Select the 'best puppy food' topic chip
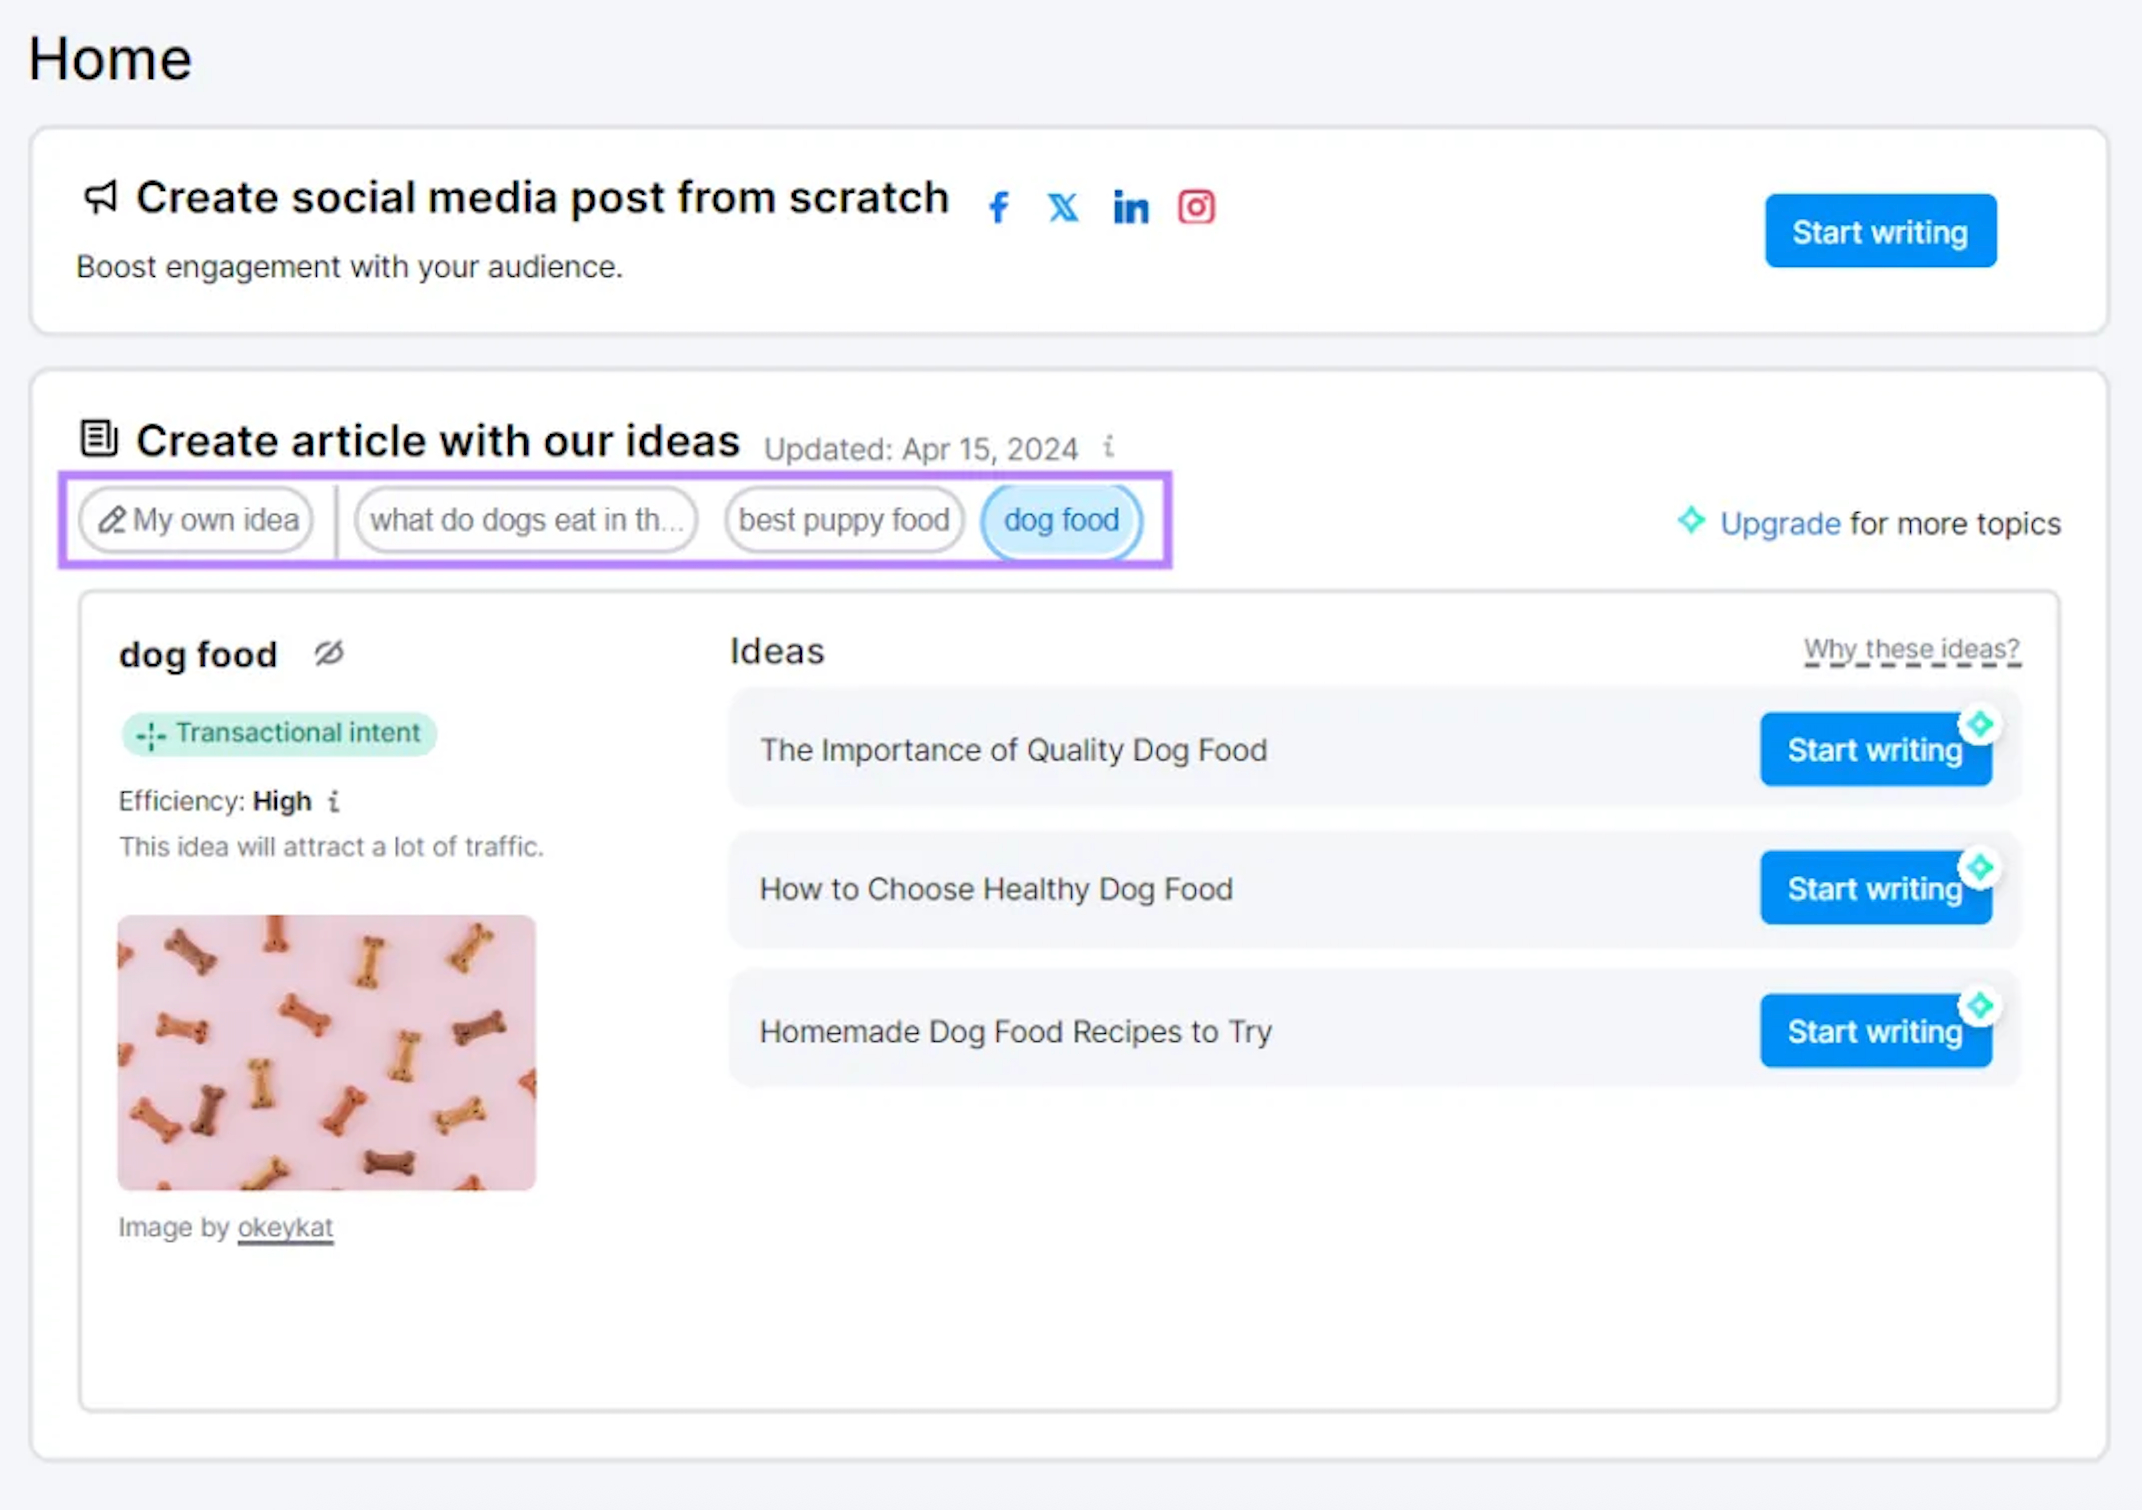The height and width of the screenshot is (1510, 2142). point(843,520)
